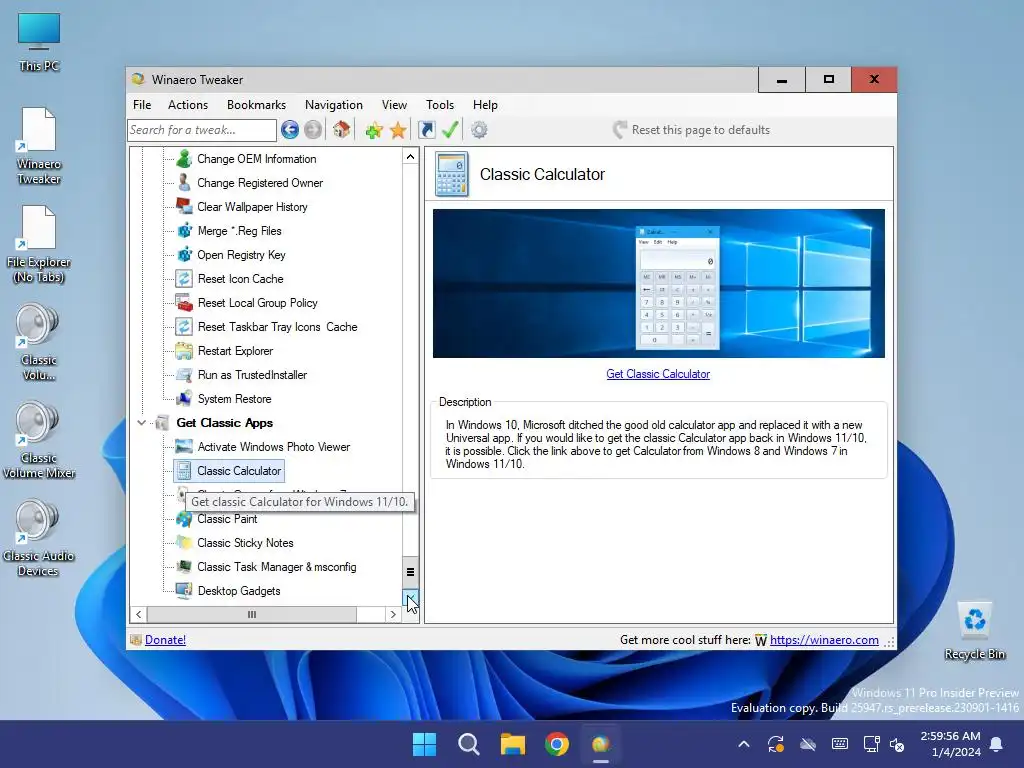Click Reset this page to defaults
Image resolution: width=1024 pixels, height=768 pixels.
(691, 130)
